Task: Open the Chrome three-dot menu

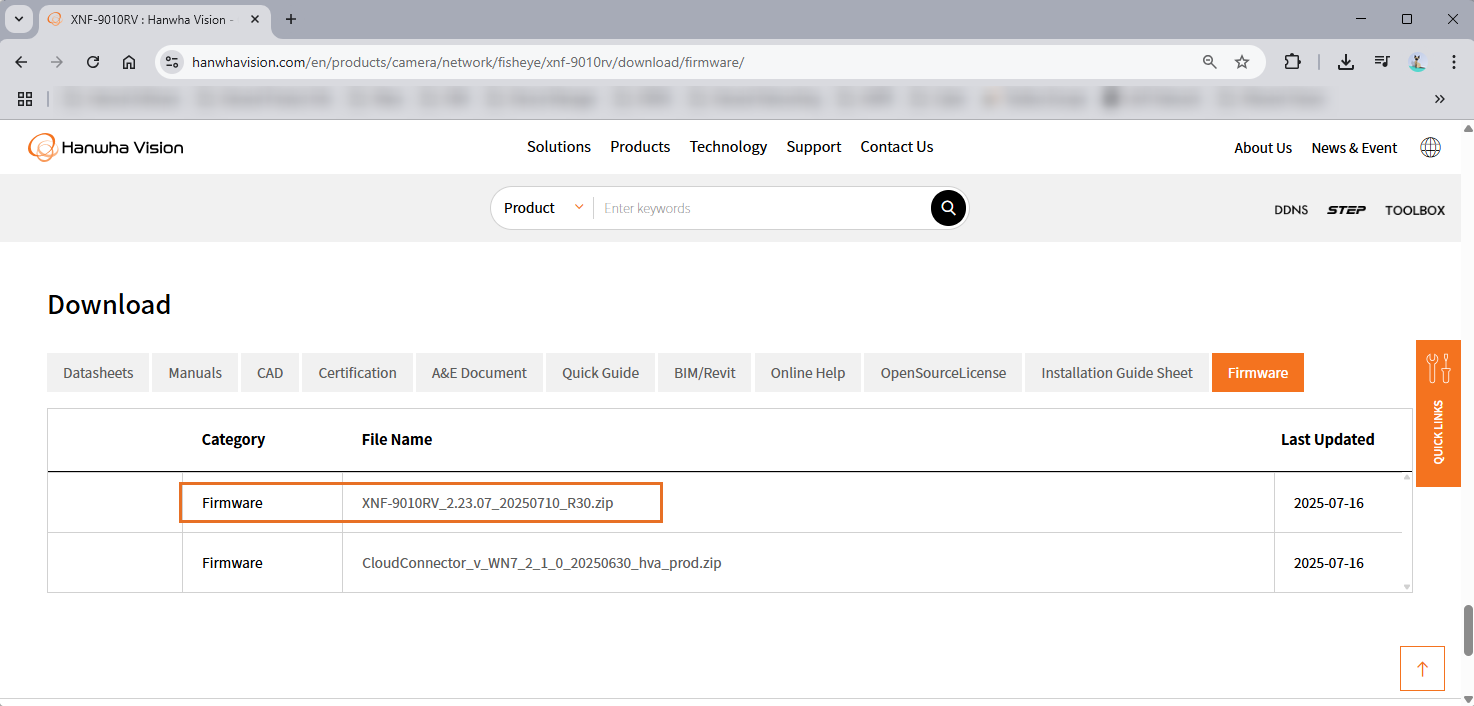Action: click(x=1453, y=62)
